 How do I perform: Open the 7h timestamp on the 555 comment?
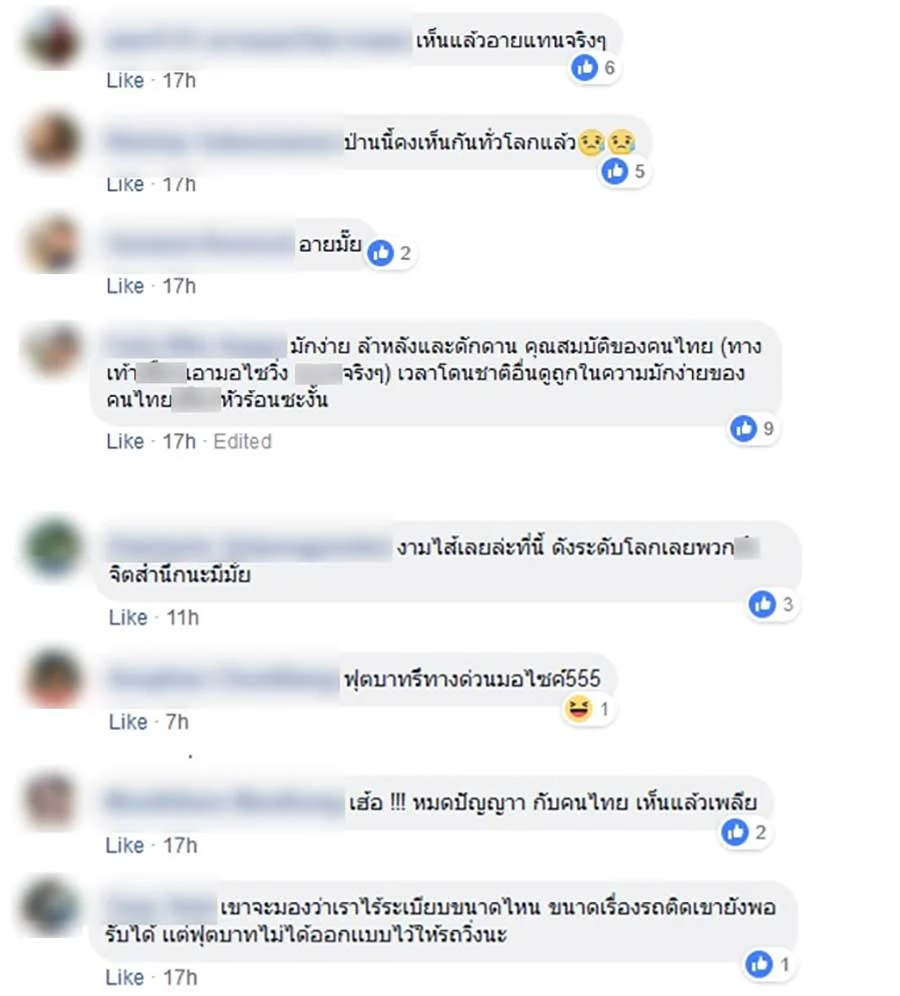177,722
